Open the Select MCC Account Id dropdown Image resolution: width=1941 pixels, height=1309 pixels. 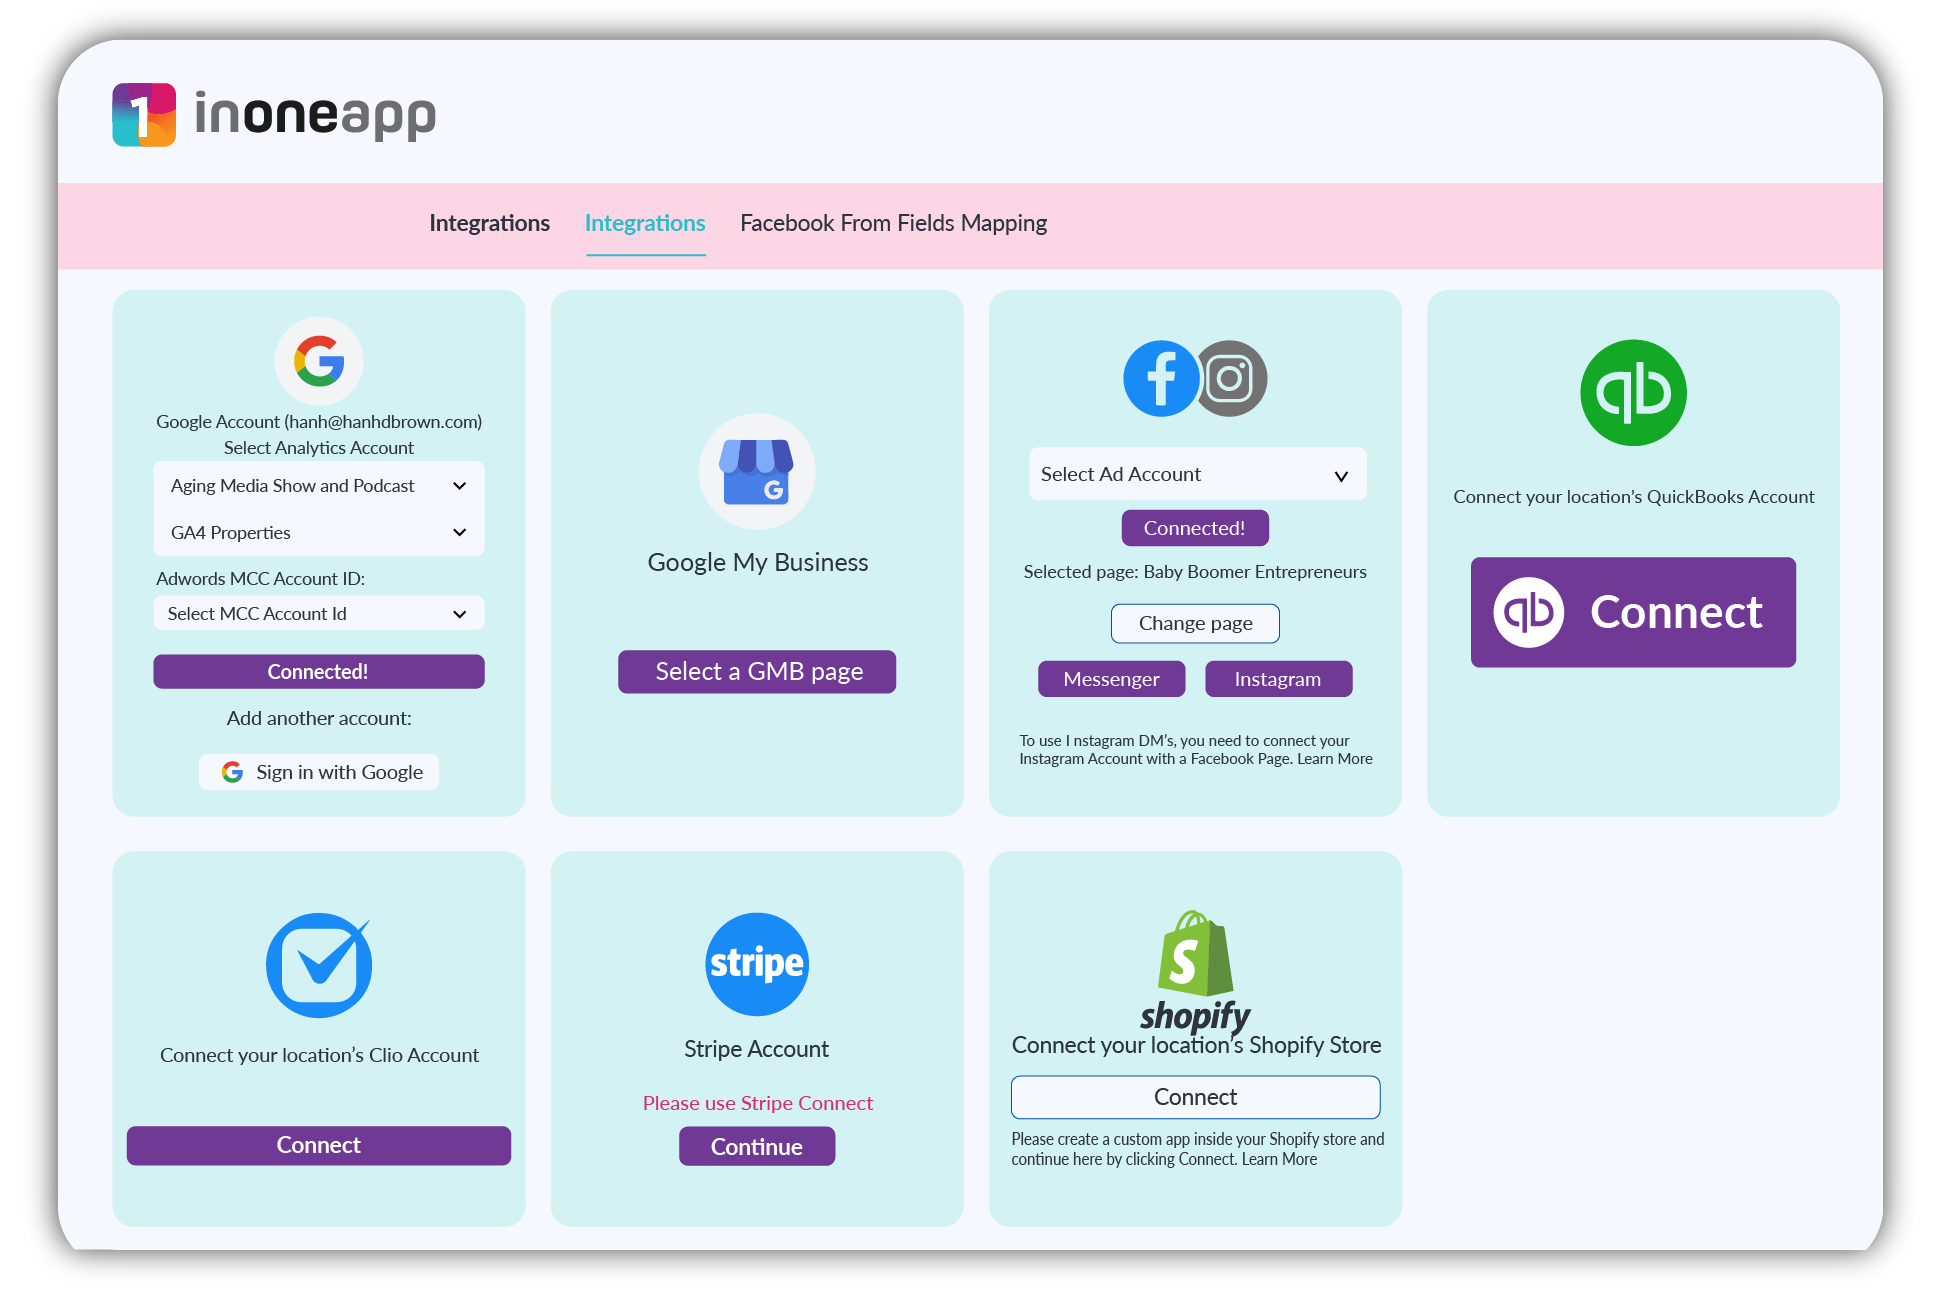pos(319,614)
